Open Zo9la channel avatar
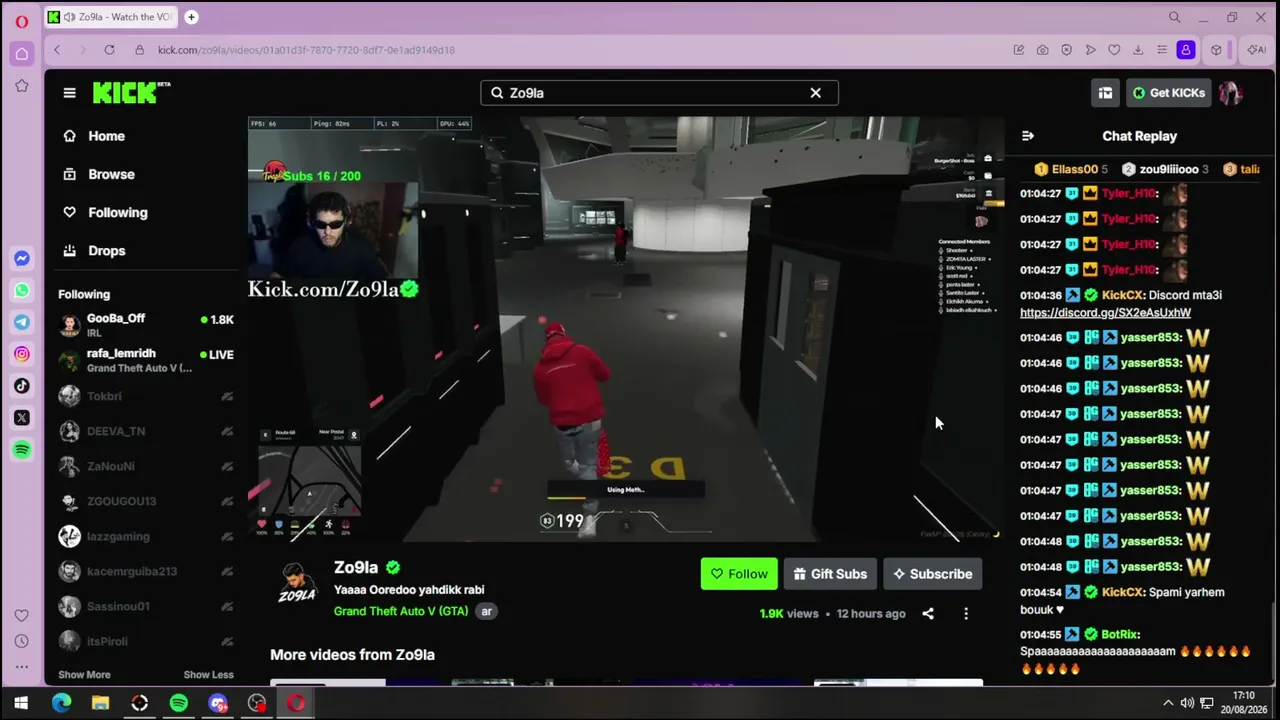This screenshot has width=1280, height=720. coord(297,584)
